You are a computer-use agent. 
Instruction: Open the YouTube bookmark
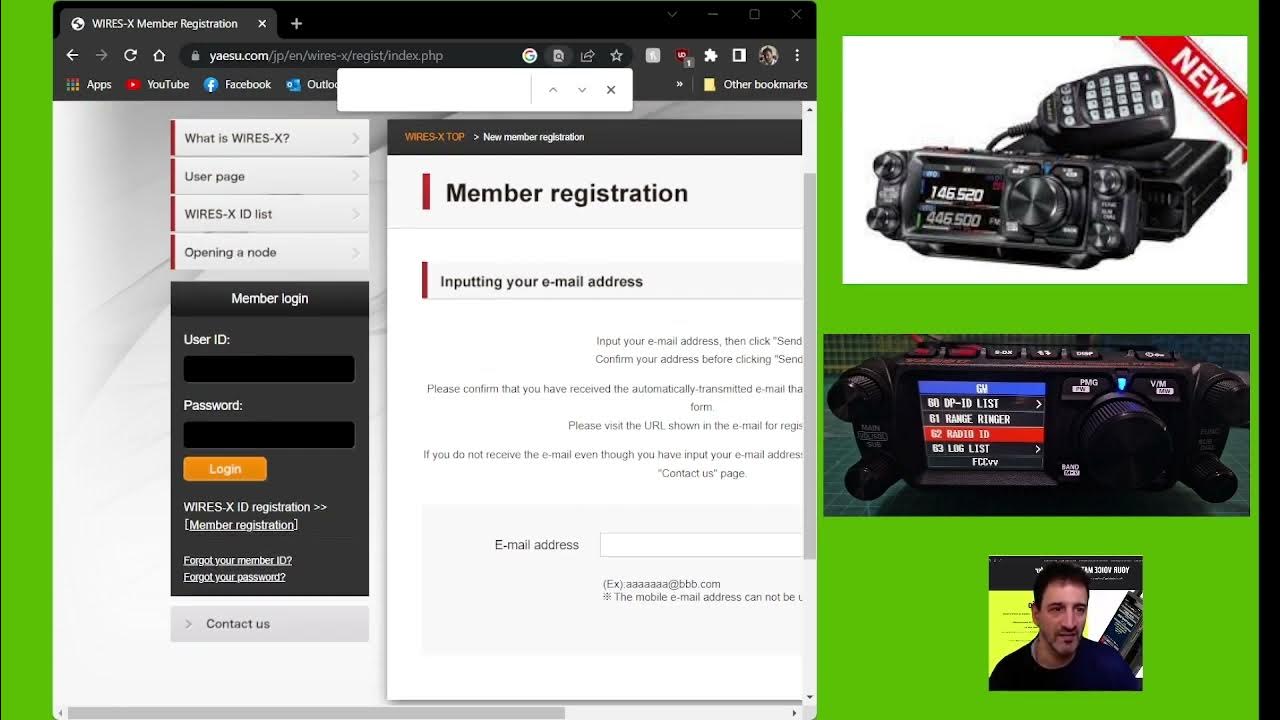tap(158, 85)
